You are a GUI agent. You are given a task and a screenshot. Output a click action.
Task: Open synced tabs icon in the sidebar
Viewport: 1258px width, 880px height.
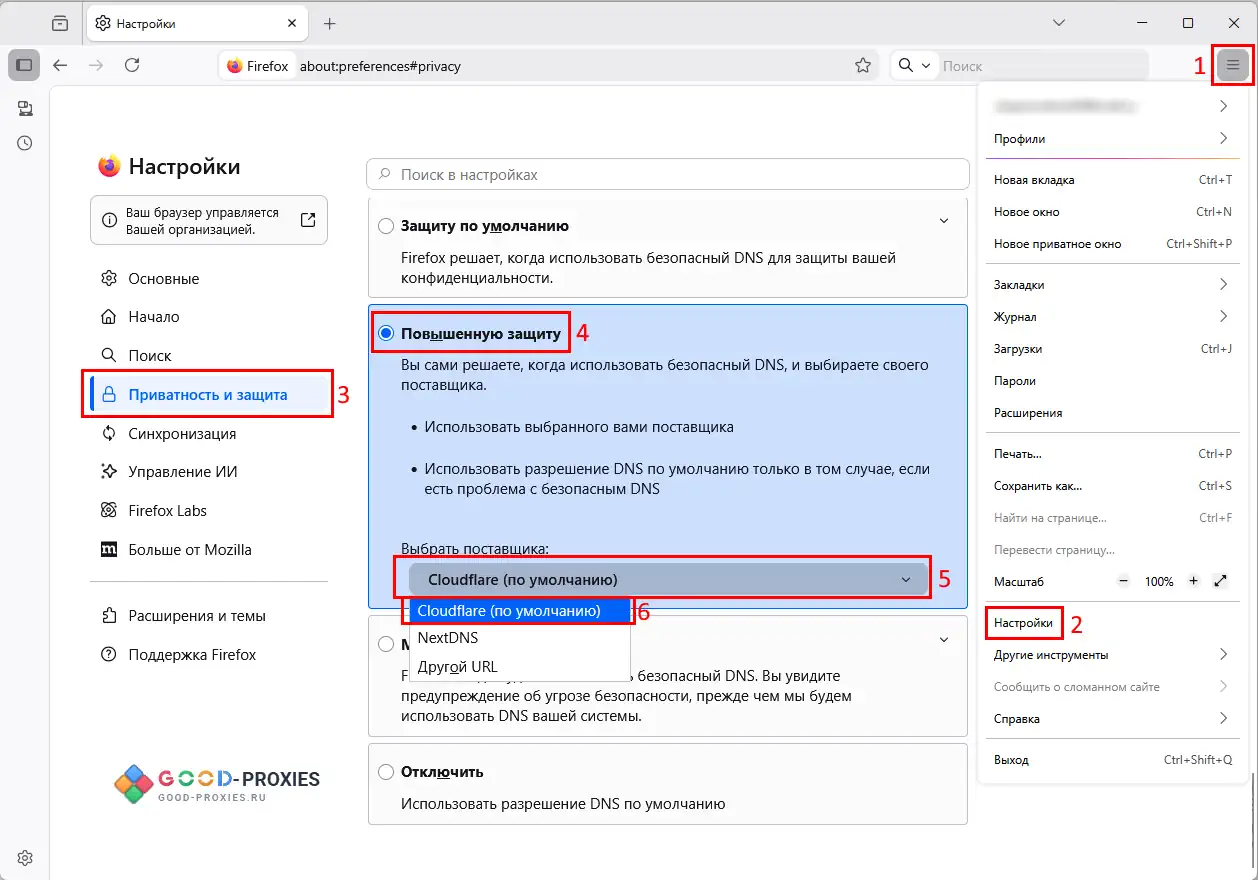(x=25, y=108)
